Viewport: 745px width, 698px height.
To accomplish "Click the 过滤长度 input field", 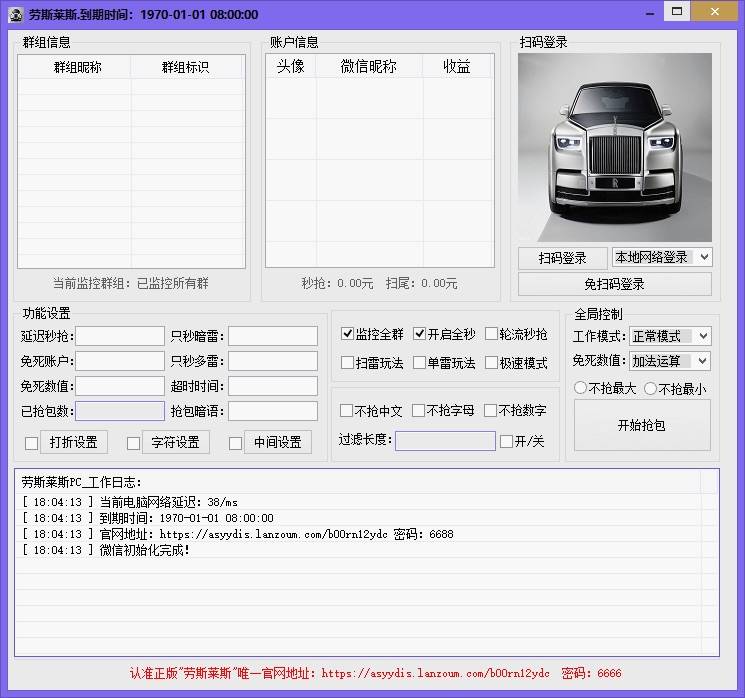I will coord(445,440).
